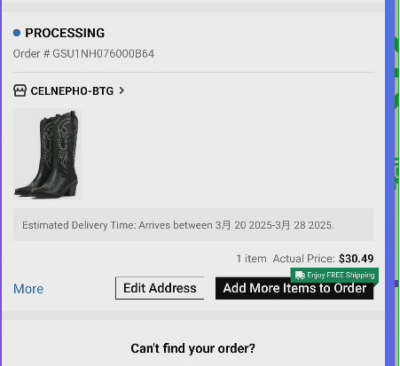Select order number GSU1NH076000B64 text
This screenshot has width=400, height=366.
pyautogui.click(x=103, y=54)
